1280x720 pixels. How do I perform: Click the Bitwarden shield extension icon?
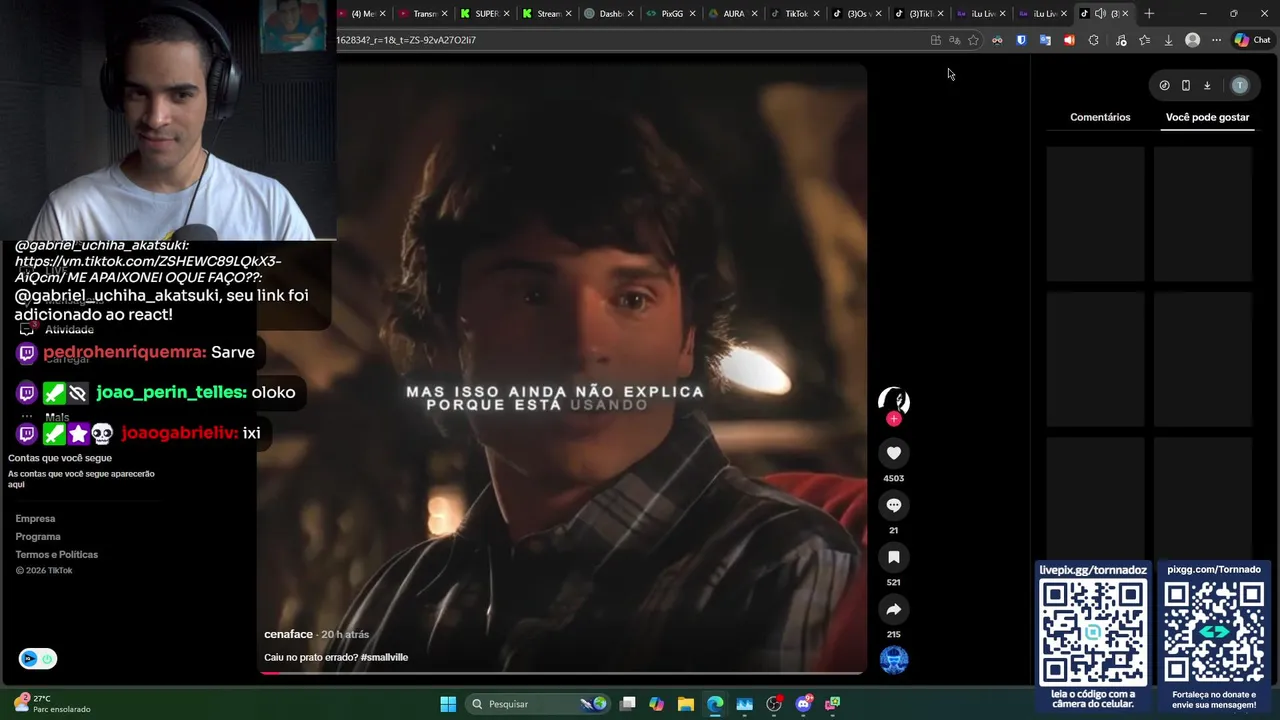(1021, 40)
